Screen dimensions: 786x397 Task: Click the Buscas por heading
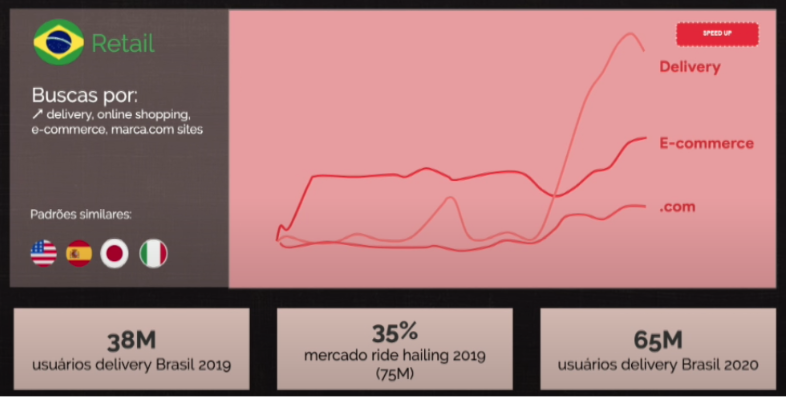click(84, 95)
